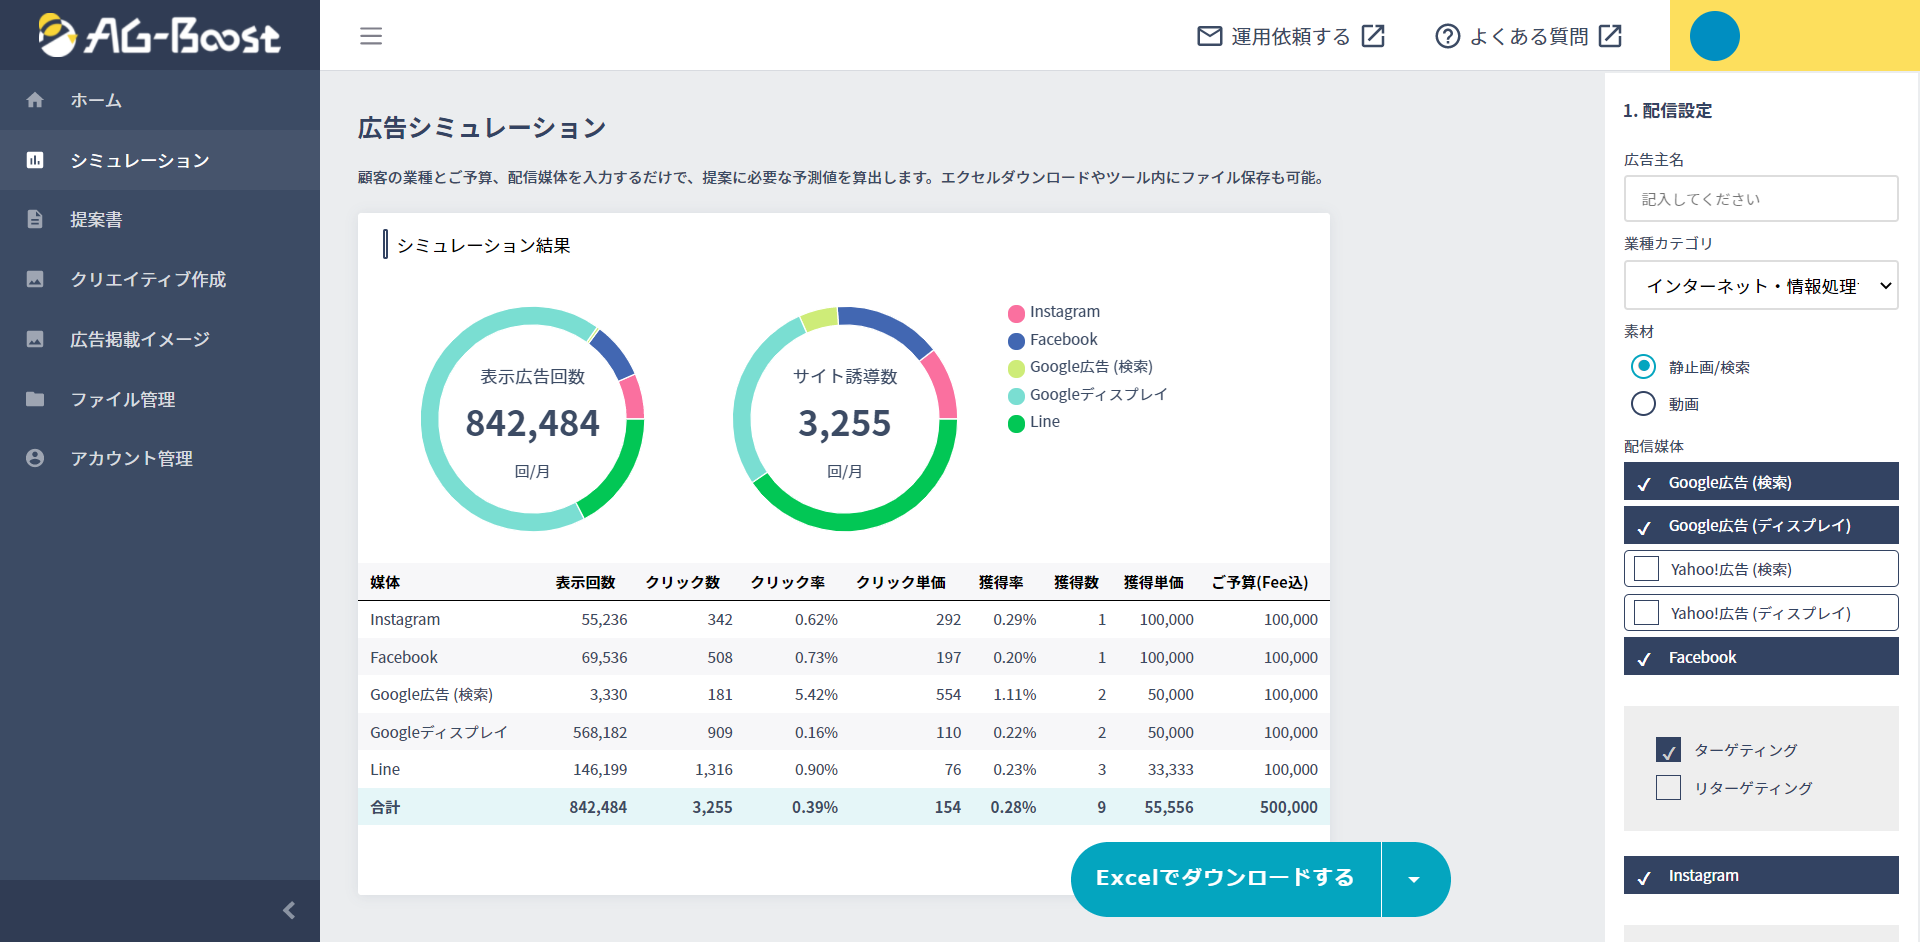This screenshot has height=942, width=1920.
Task: Click the image icon beside クリエイティブ作成
Action: (35, 279)
